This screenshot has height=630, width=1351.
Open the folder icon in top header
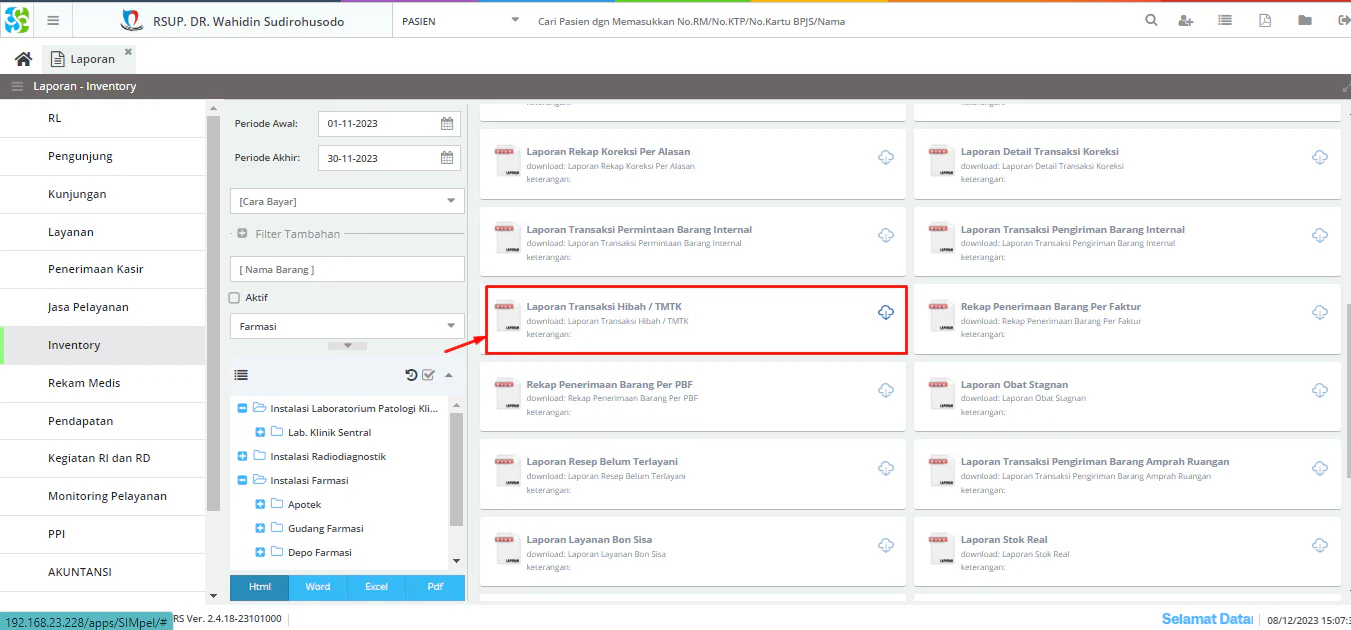coord(1305,20)
